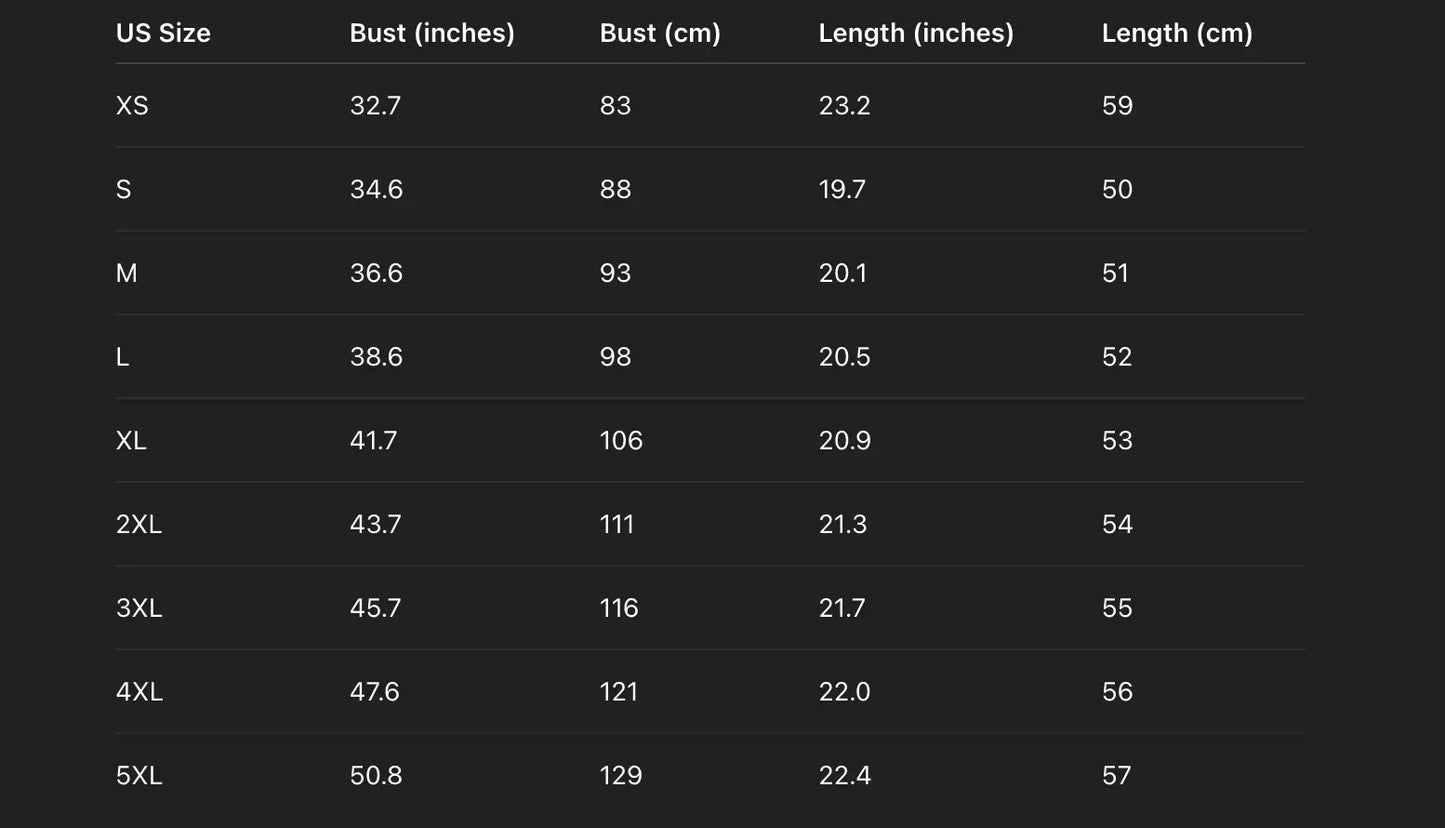This screenshot has height=828, width=1445.
Task: Select the 4XL size row label
Action: [x=139, y=692]
